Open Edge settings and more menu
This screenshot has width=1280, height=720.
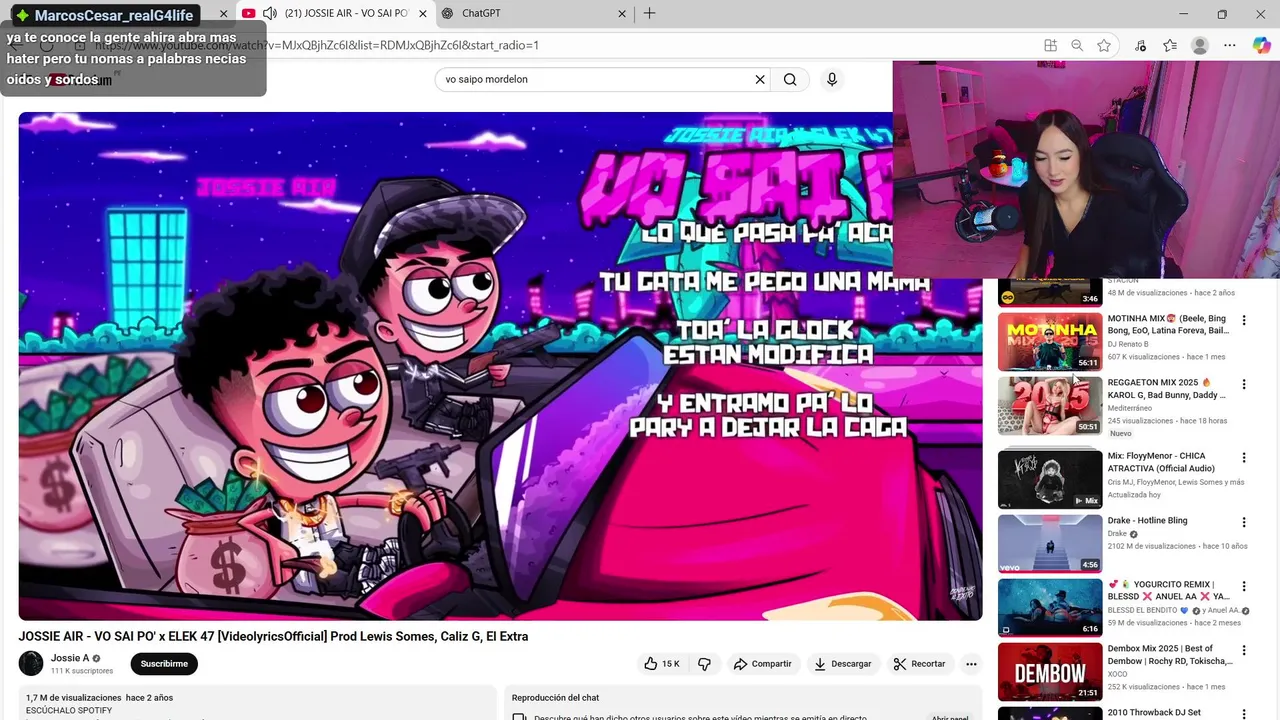click(x=1231, y=45)
